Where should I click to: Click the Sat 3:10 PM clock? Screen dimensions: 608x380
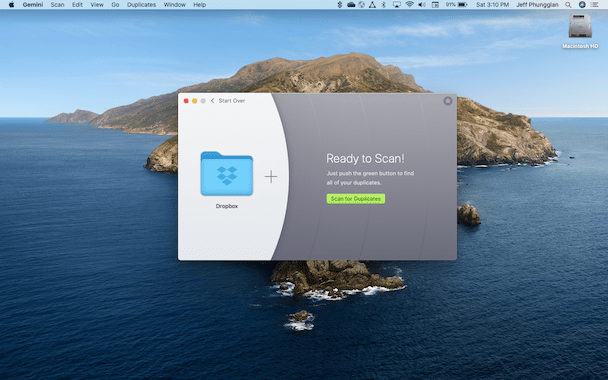[x=492, y=5]
